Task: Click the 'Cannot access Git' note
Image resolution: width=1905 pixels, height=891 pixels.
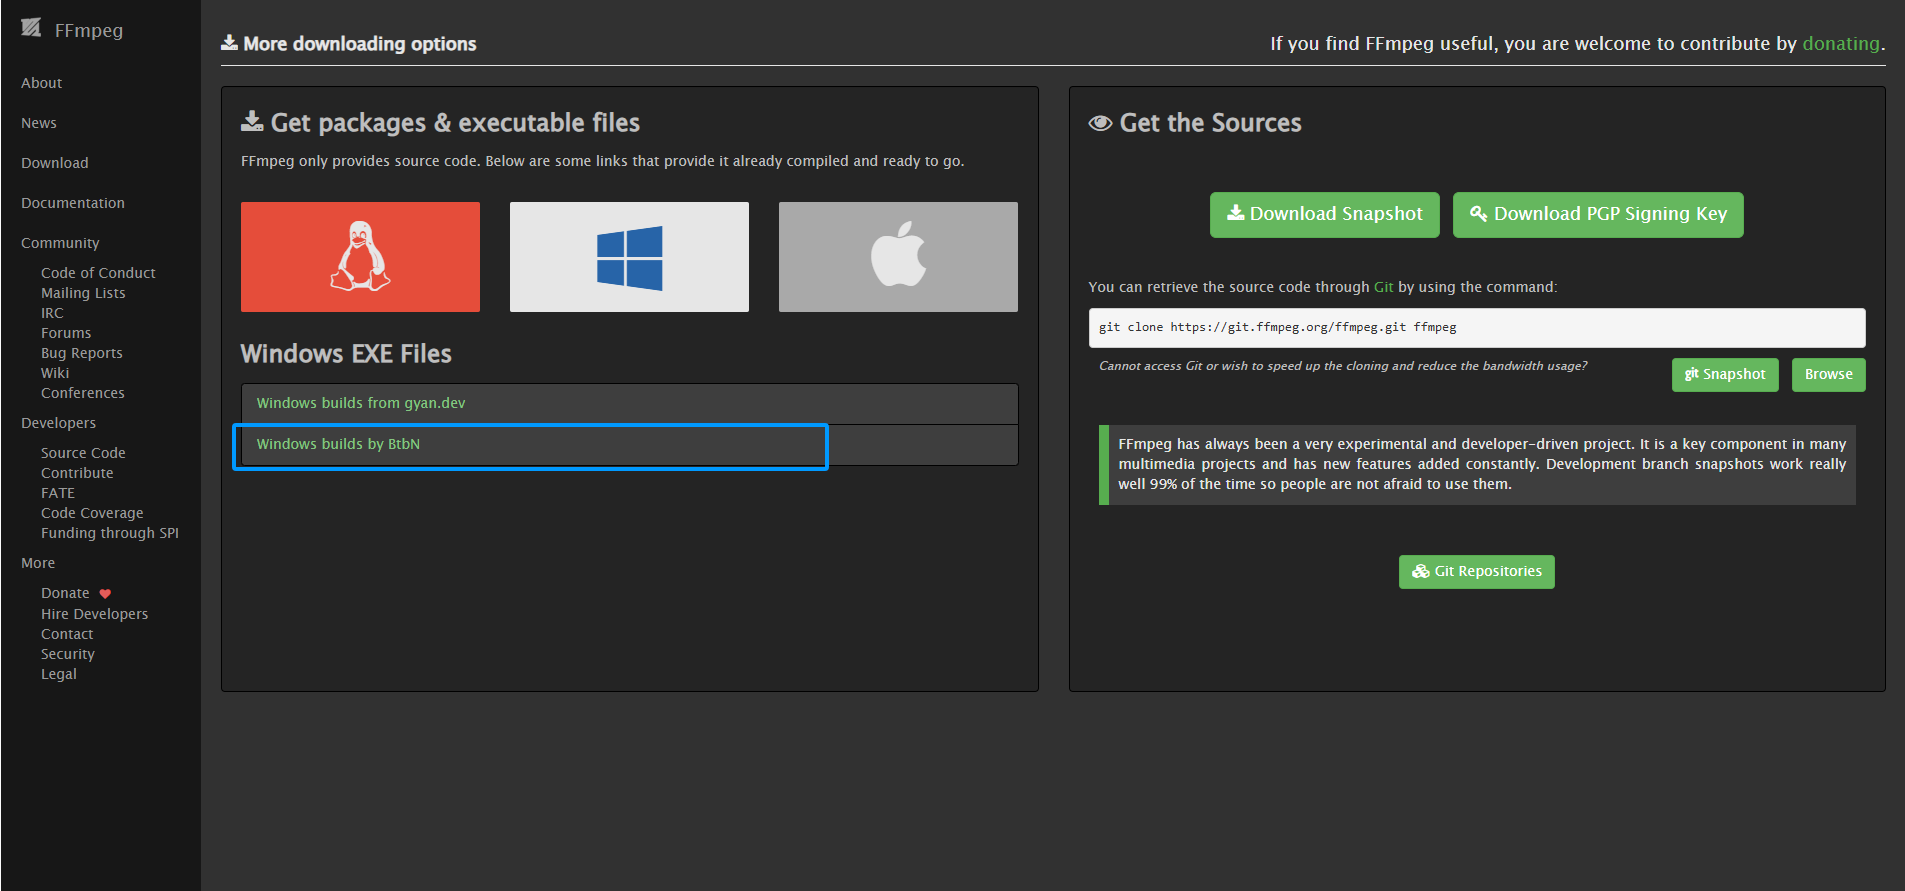Action: [1343, 366]
